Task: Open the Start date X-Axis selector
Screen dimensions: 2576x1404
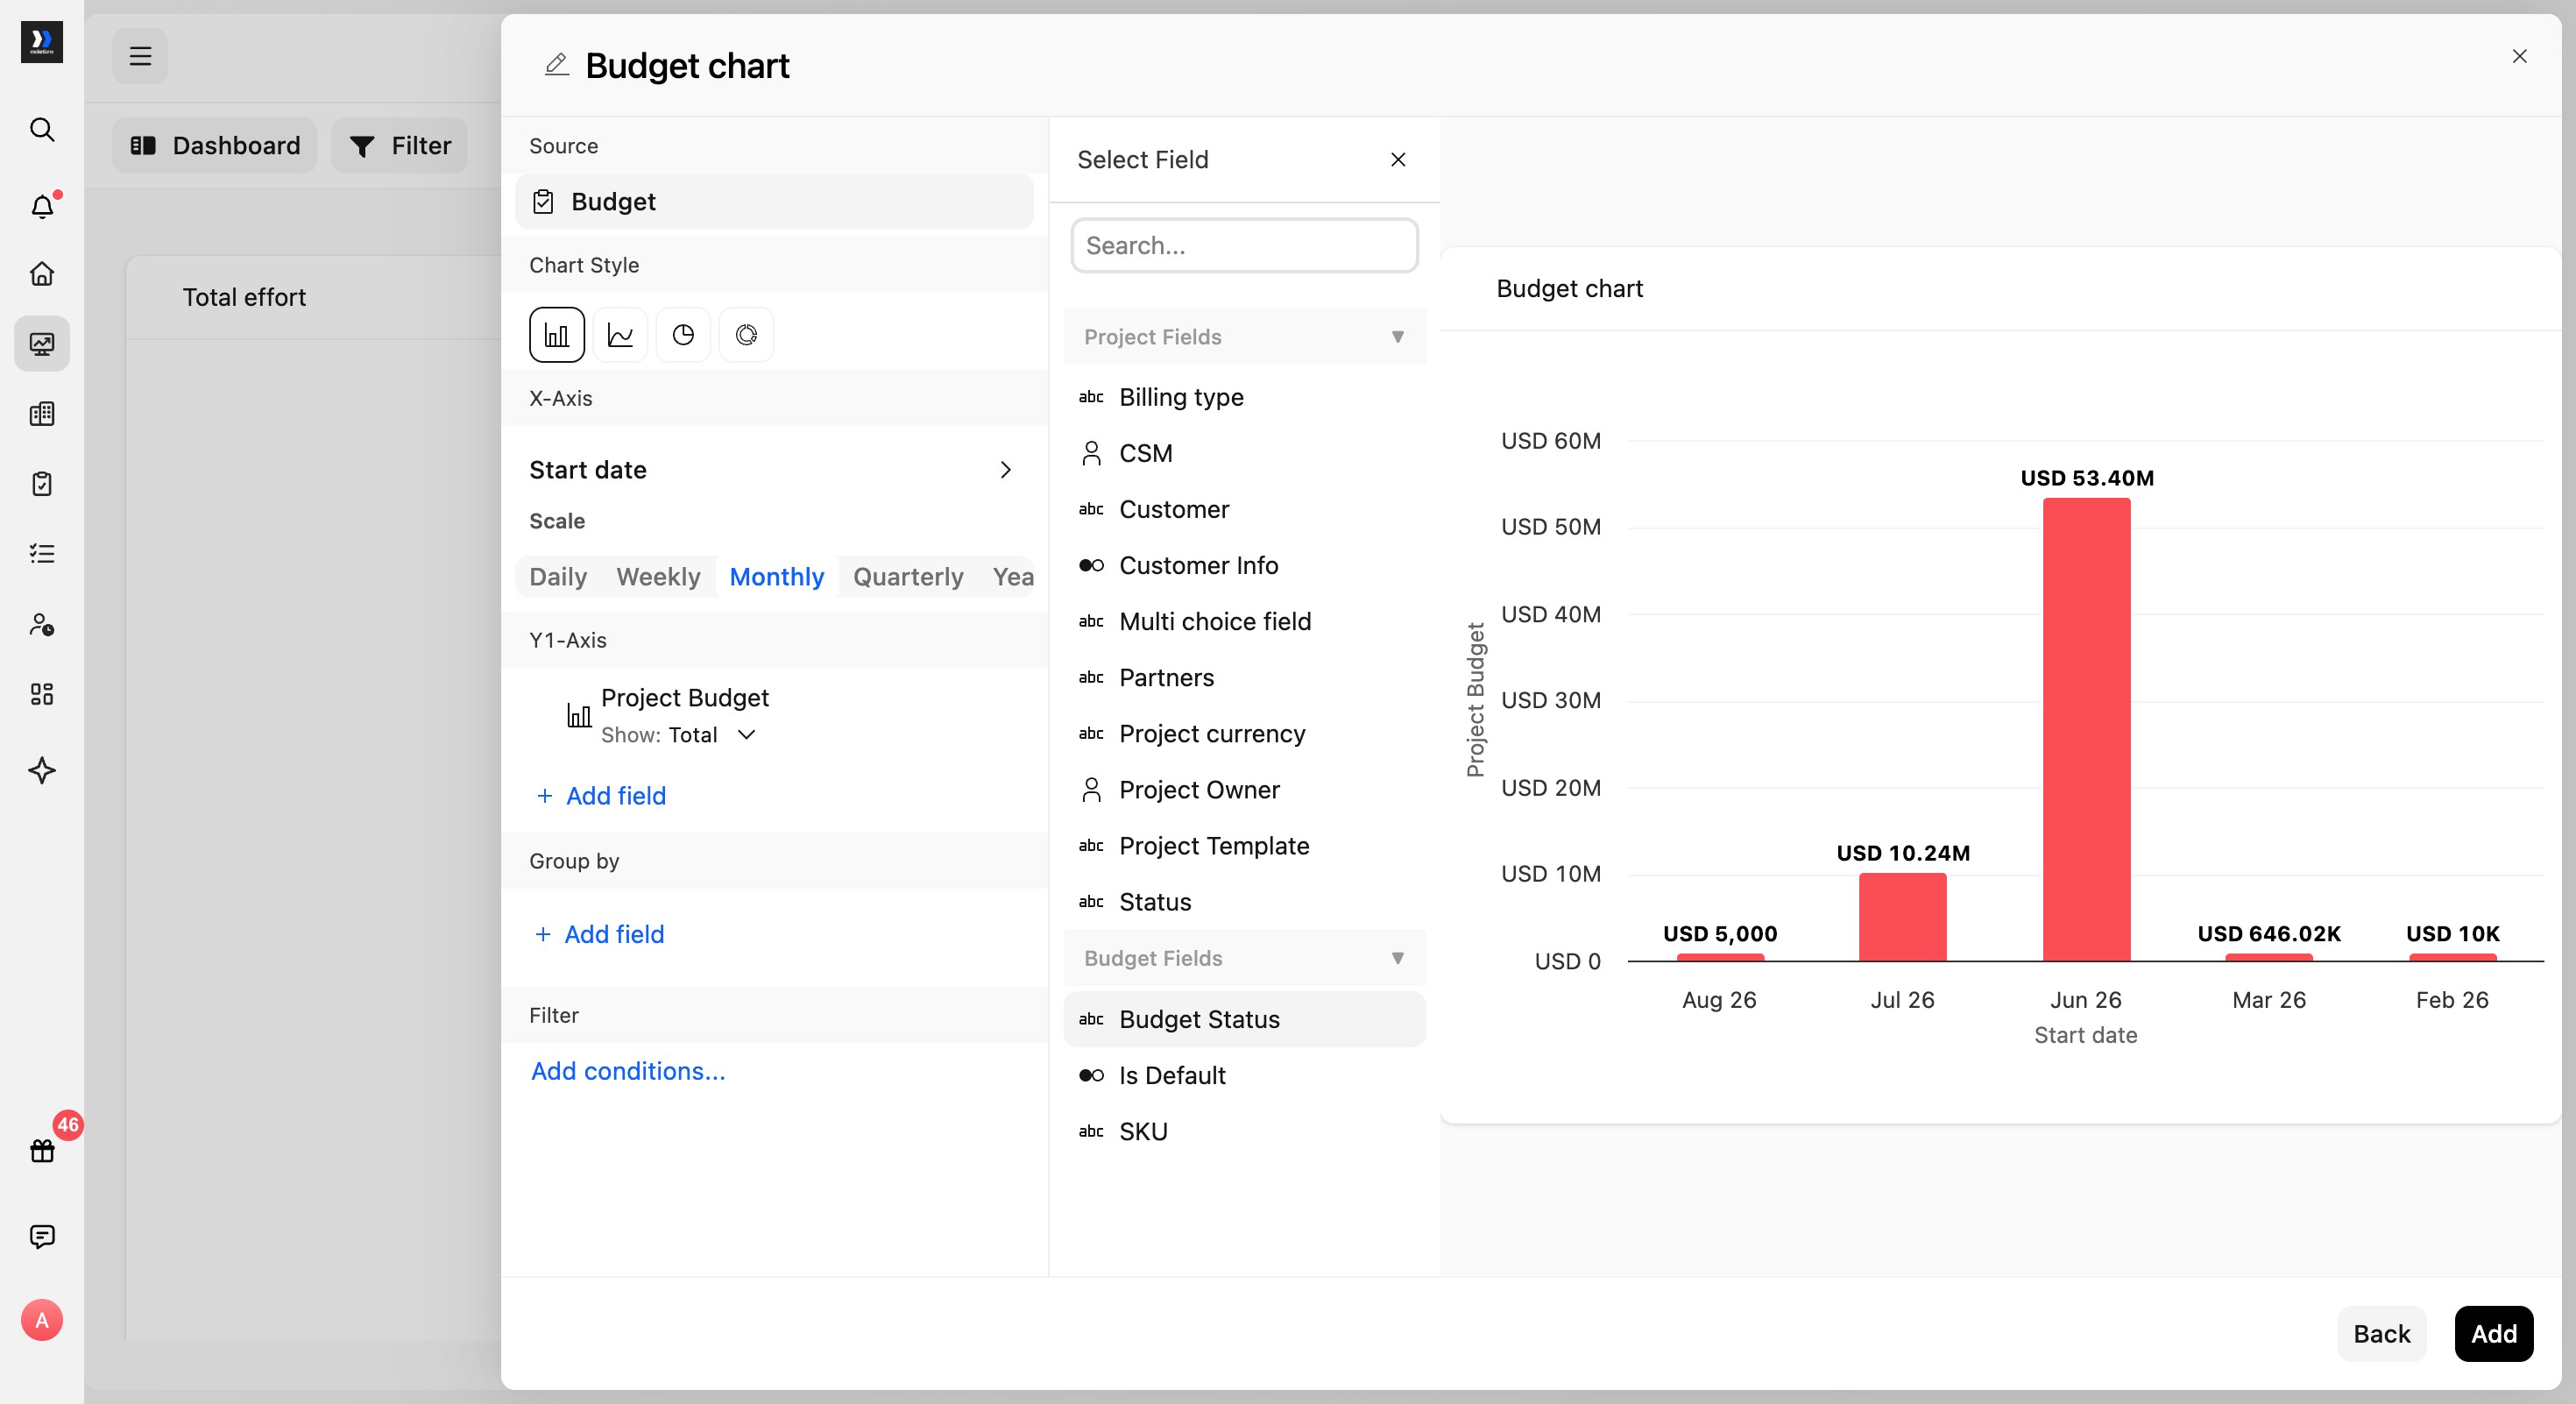Action: [774, 470]
